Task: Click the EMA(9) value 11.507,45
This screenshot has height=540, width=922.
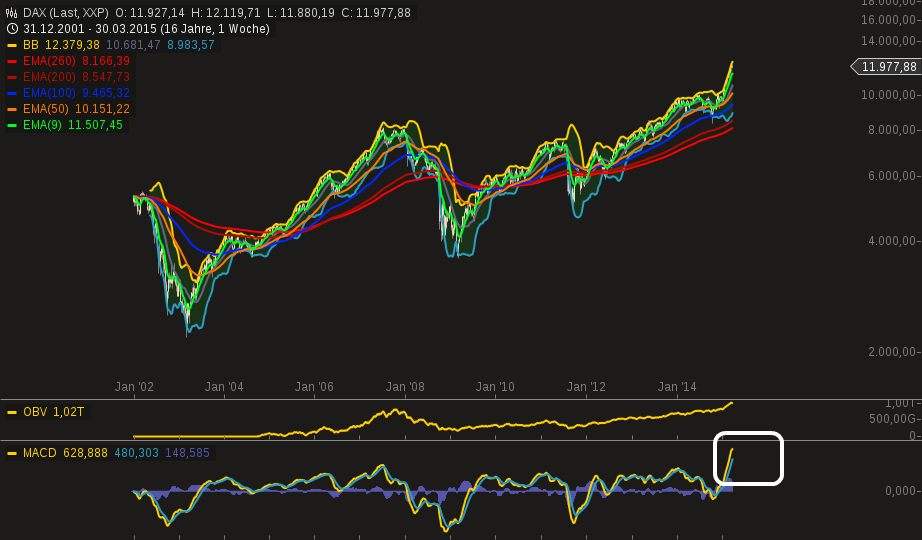Action: coord(95,125)
